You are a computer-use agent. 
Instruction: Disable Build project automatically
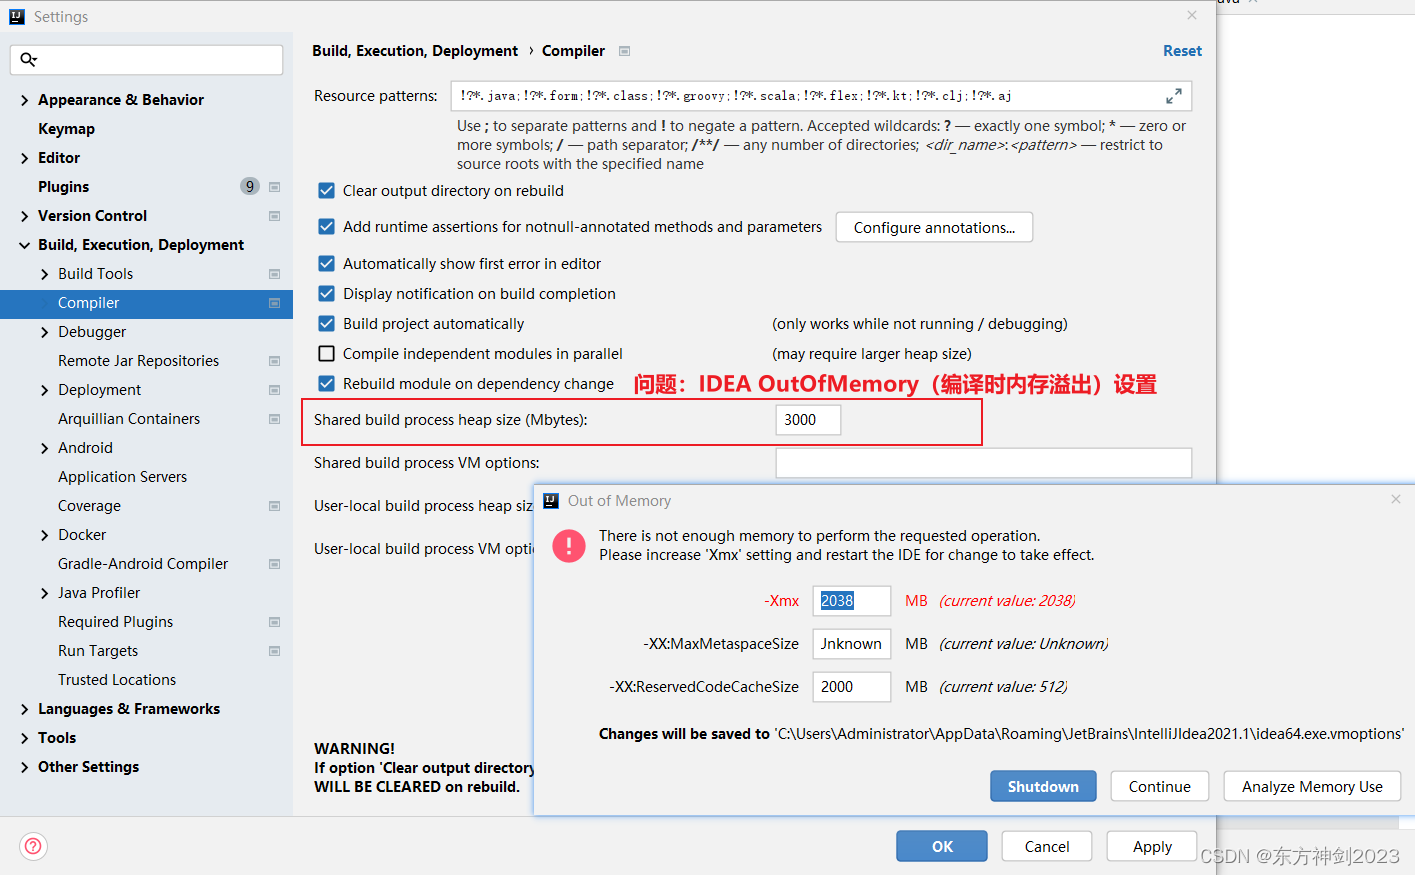pyautogui.click(x=326, y=324)
